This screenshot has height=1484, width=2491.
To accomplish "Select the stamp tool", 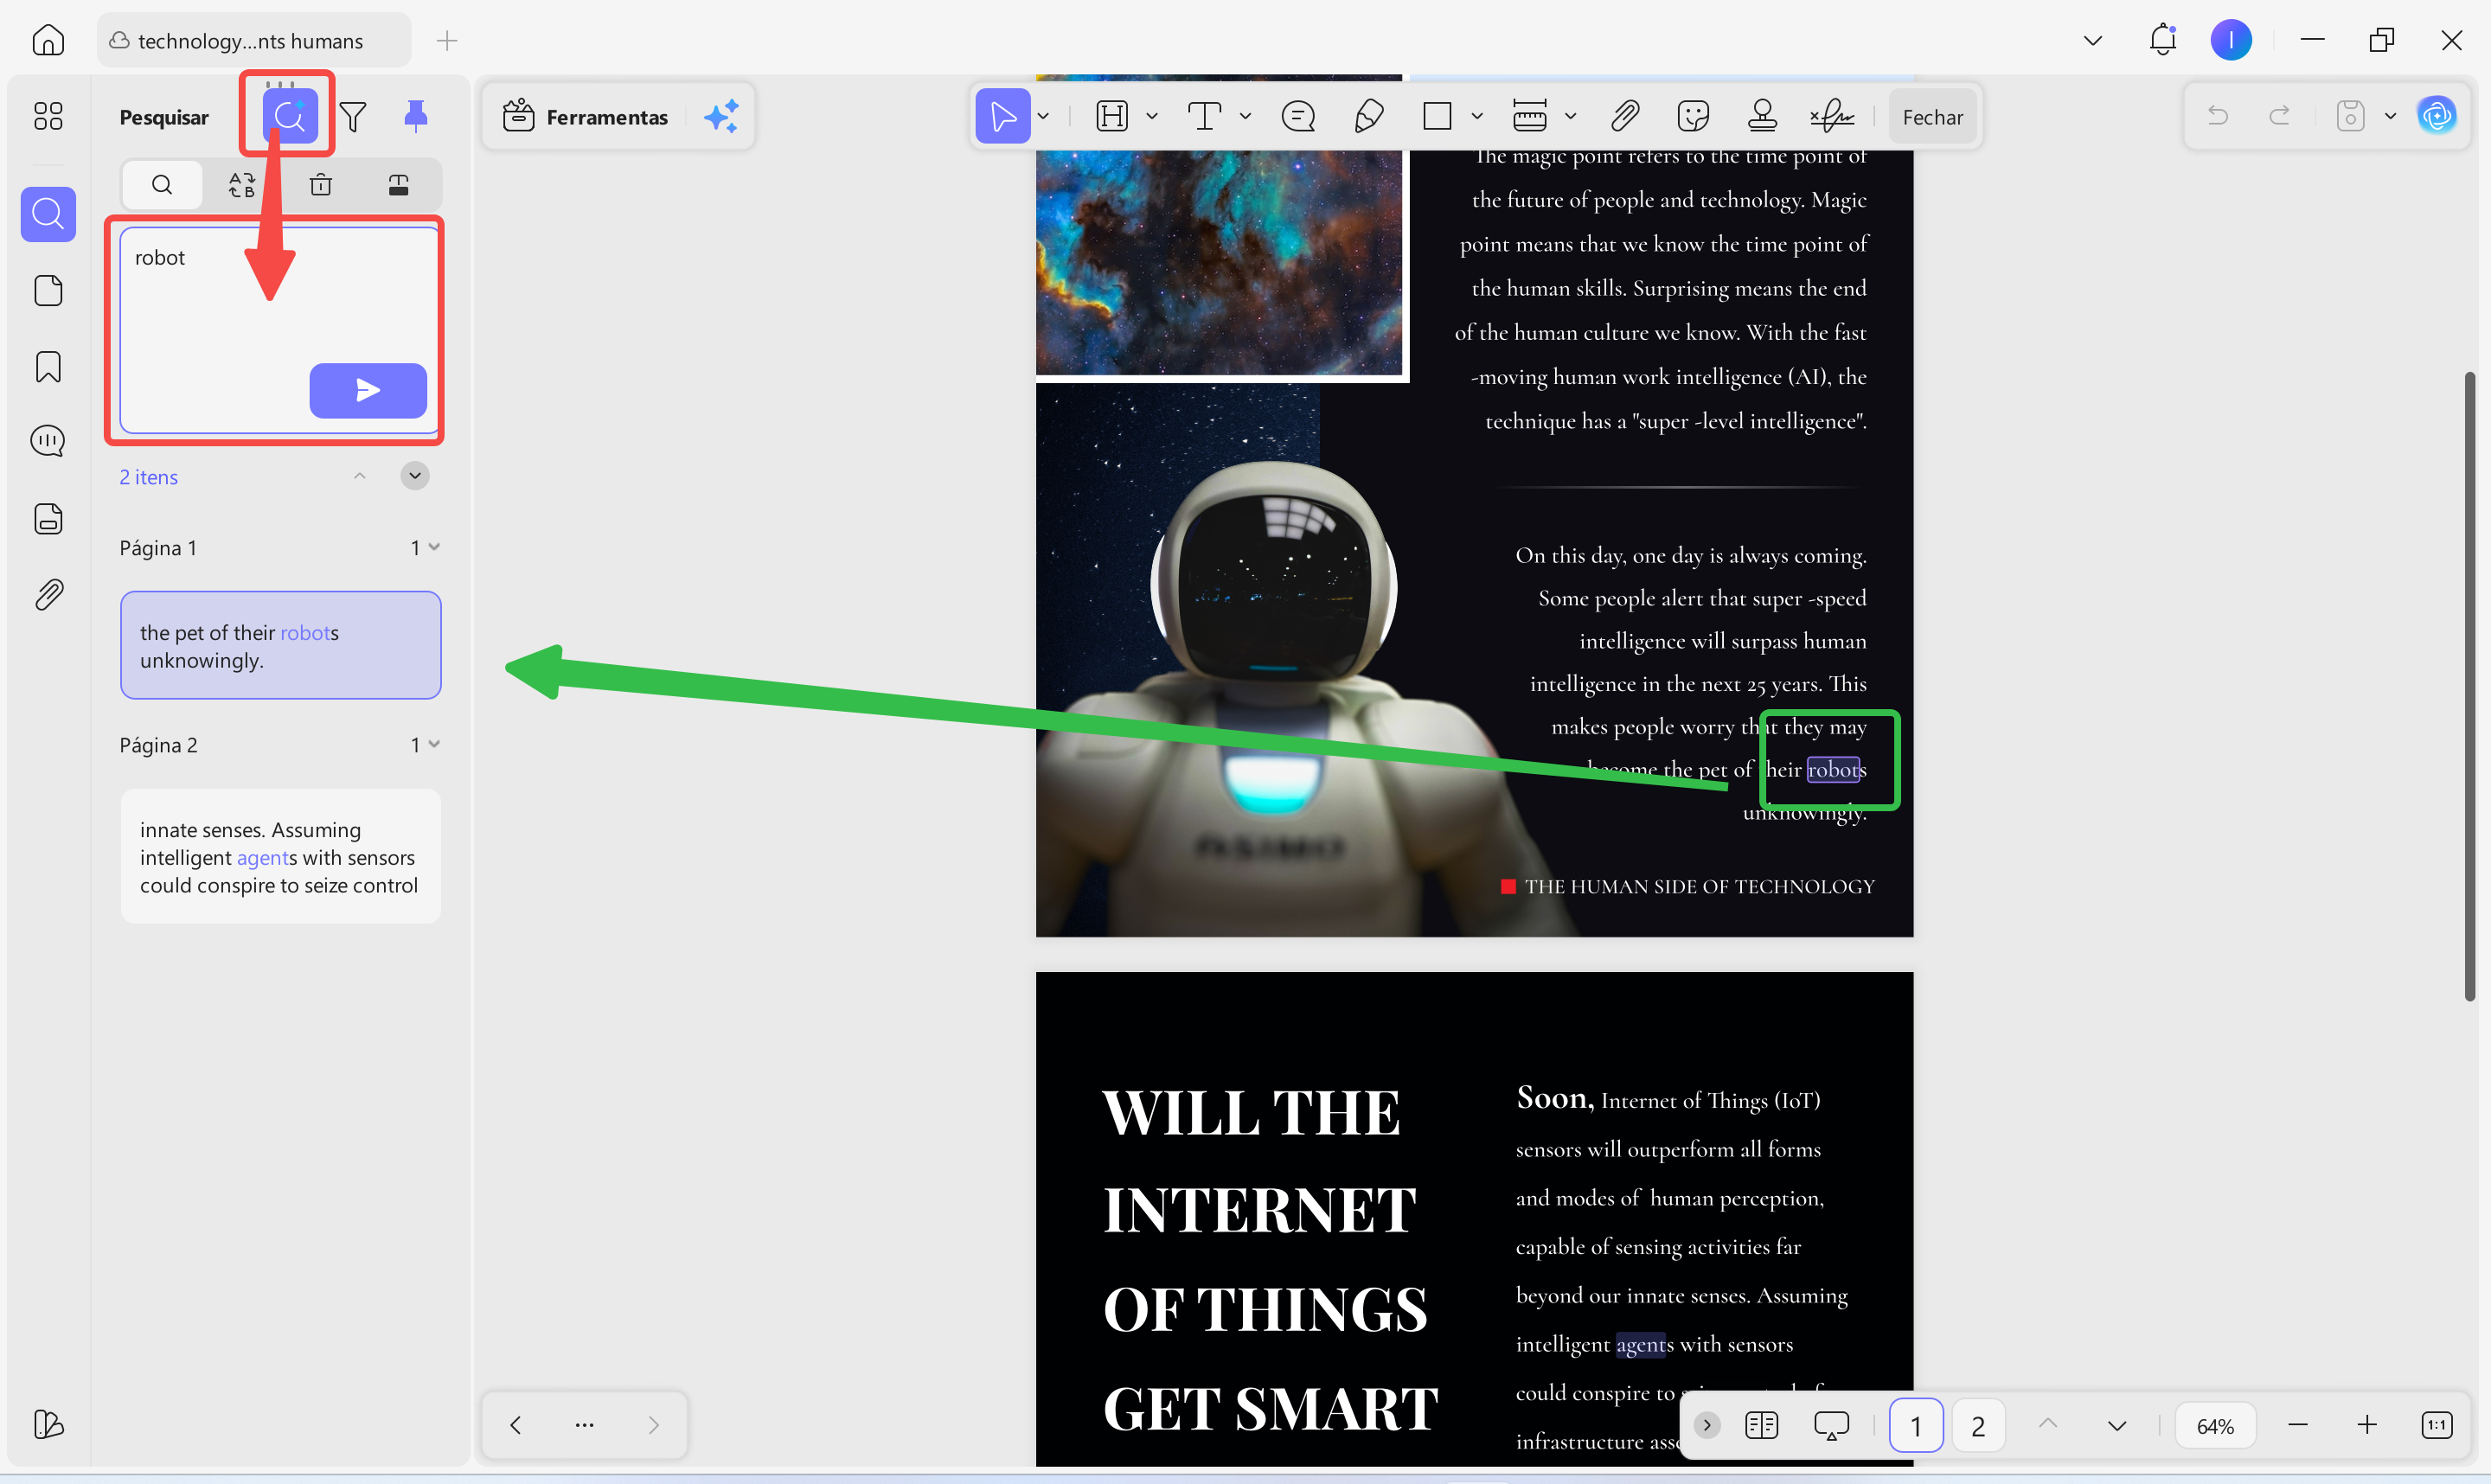I will 1762,117.
